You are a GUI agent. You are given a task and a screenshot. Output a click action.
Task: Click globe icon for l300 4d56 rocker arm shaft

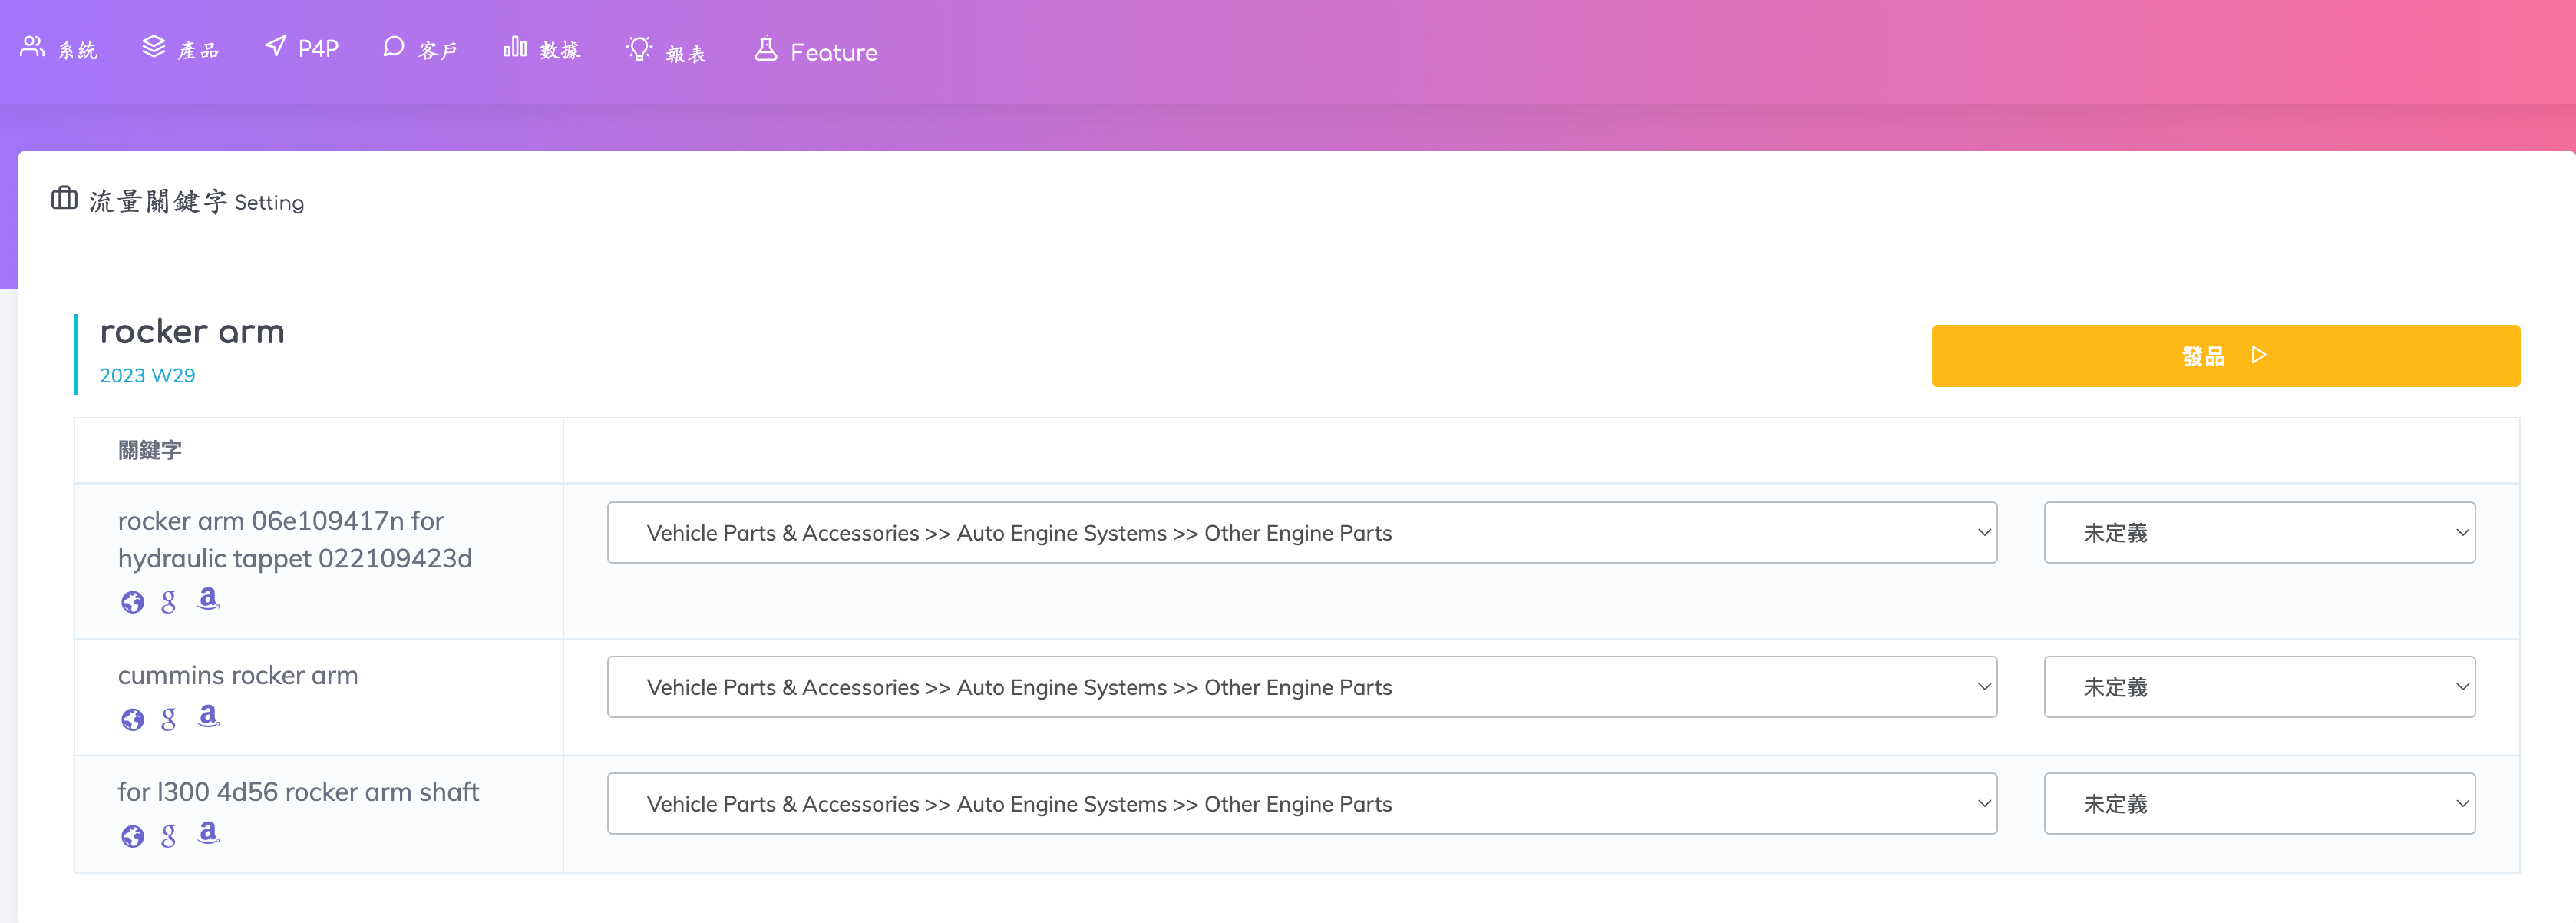132,836
